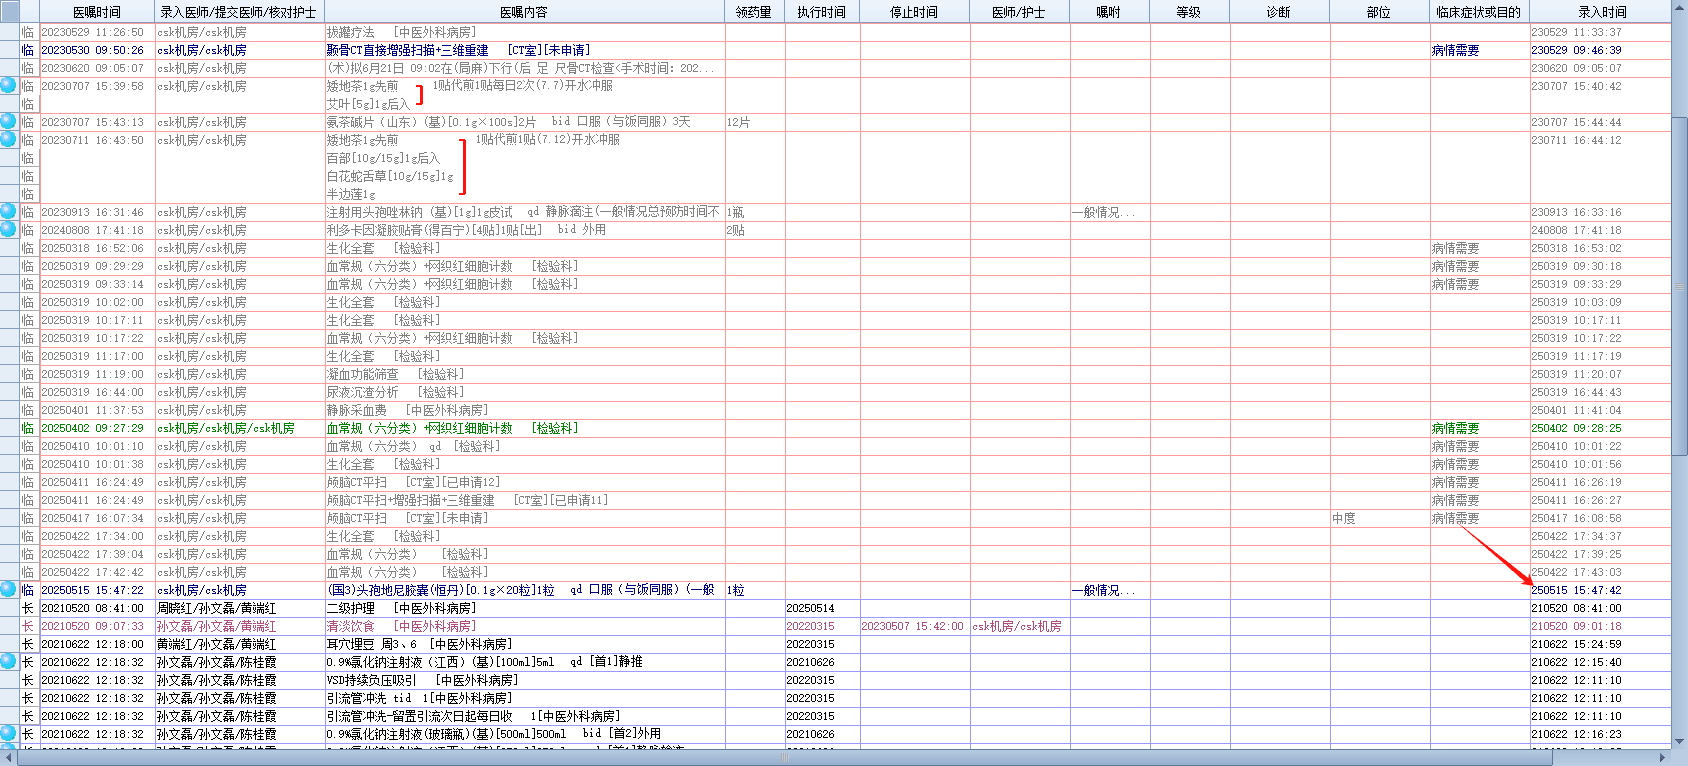Select the 拔罐疗法 [中医外科病房] order
Screen dimensions: 1688x766
(400, 32)
